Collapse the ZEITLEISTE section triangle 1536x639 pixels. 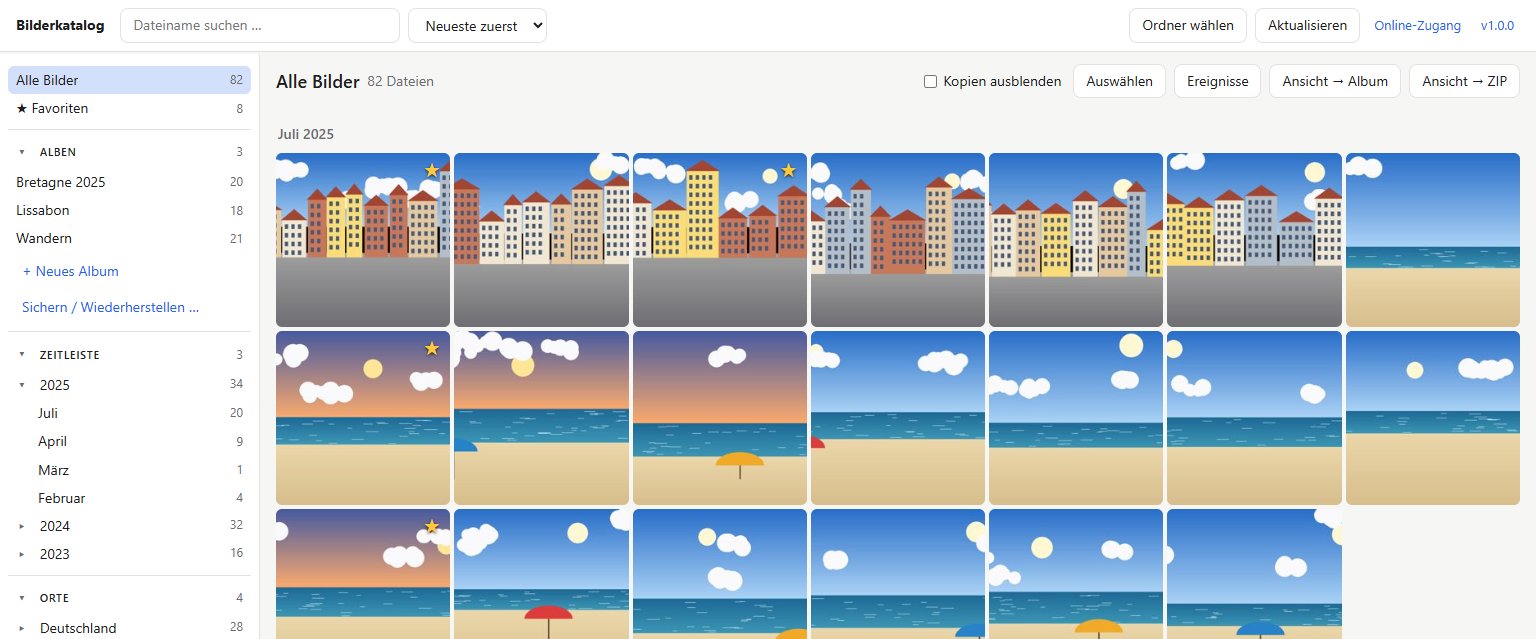pyautogui.click(x=22, y=355)
